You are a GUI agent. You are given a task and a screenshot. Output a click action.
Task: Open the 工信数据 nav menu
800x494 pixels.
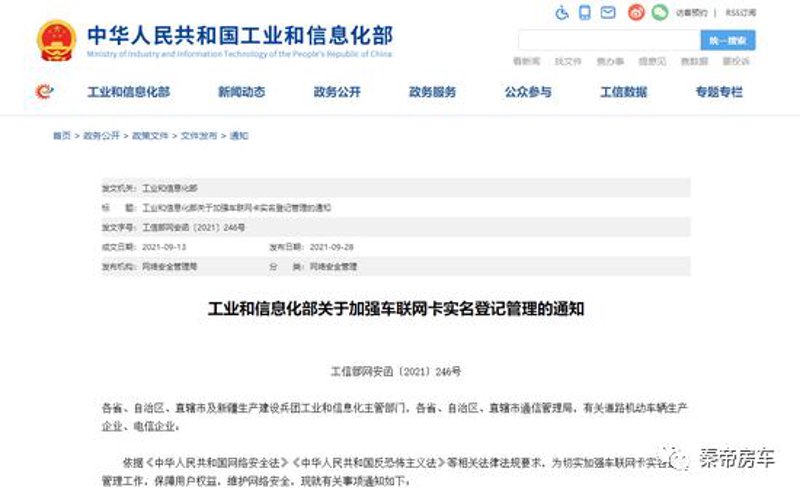(623, 92)
